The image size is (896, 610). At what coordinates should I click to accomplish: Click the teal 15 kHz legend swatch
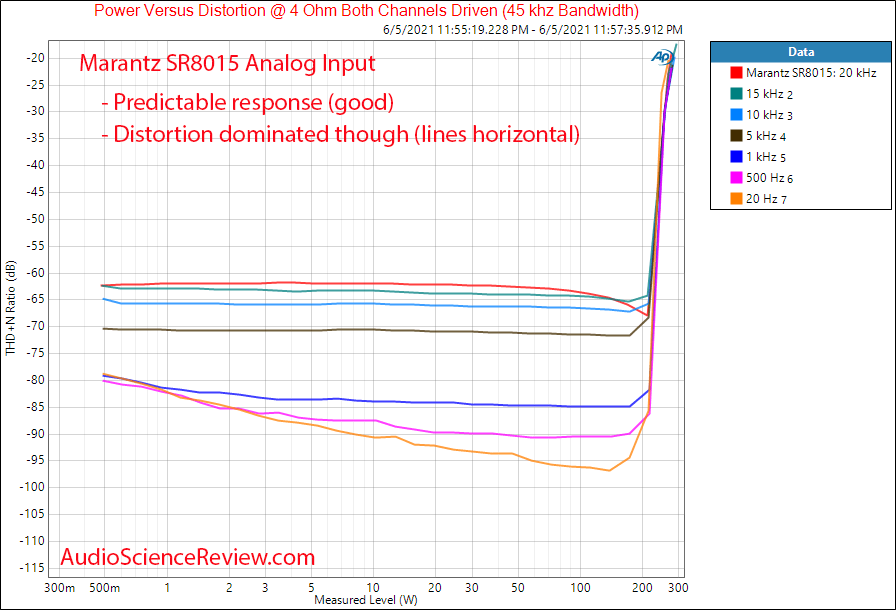click(x=736, y=94)
